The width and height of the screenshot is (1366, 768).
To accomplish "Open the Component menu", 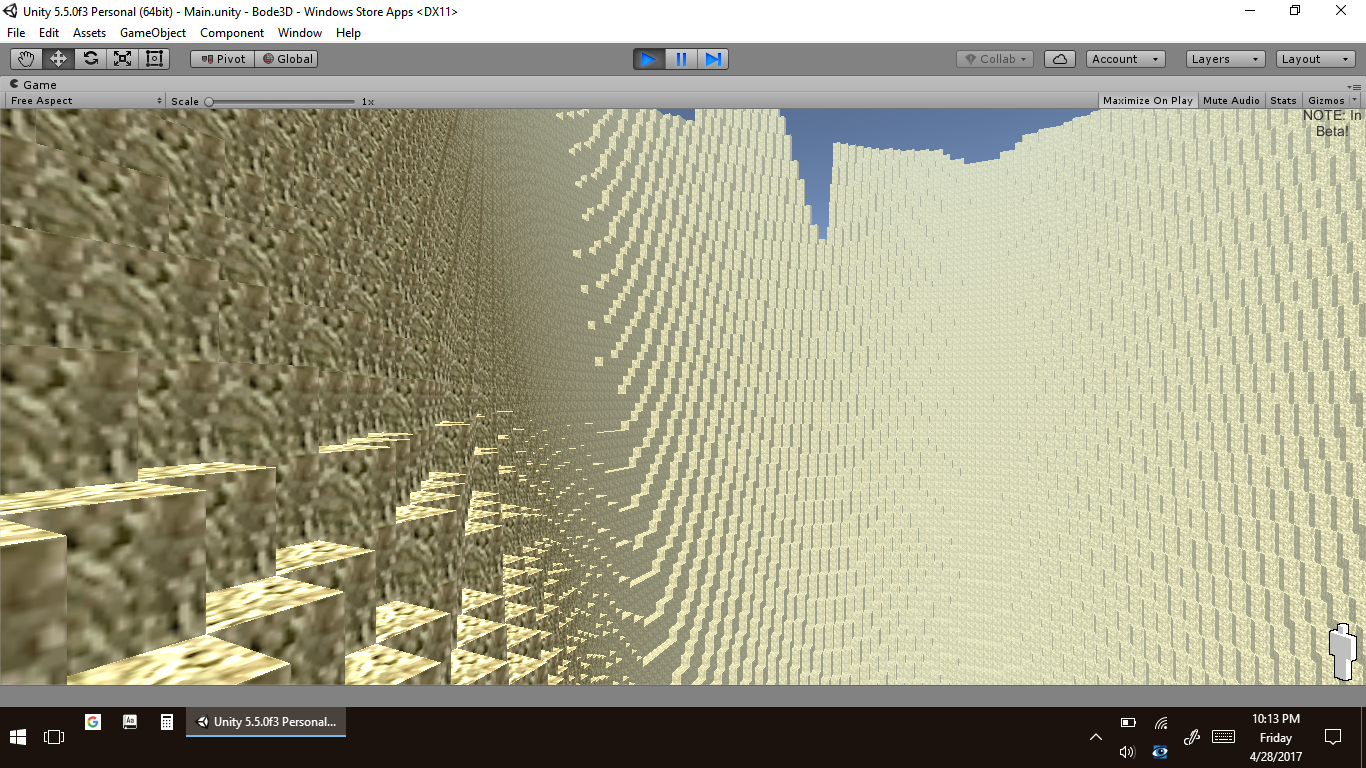I will tap(232, 33).
